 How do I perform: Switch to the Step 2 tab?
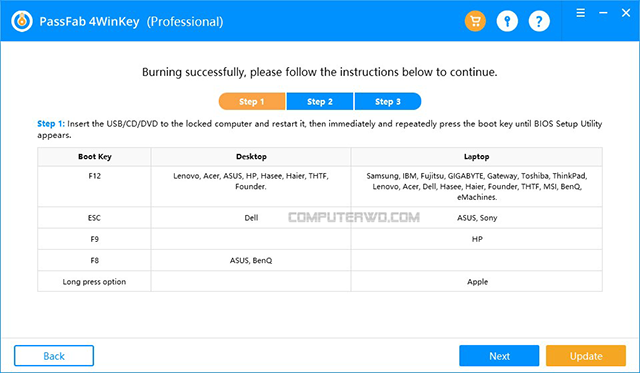tap(320, 102)
